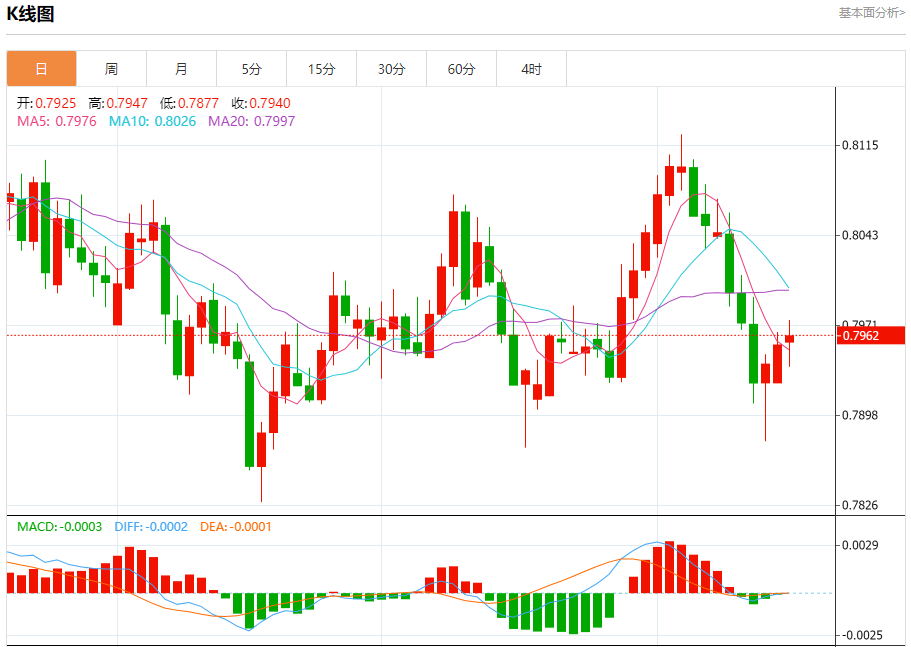Screen dimensions: 911x647
Task: Click the MA20 value label
Action: tap(252, 121)
